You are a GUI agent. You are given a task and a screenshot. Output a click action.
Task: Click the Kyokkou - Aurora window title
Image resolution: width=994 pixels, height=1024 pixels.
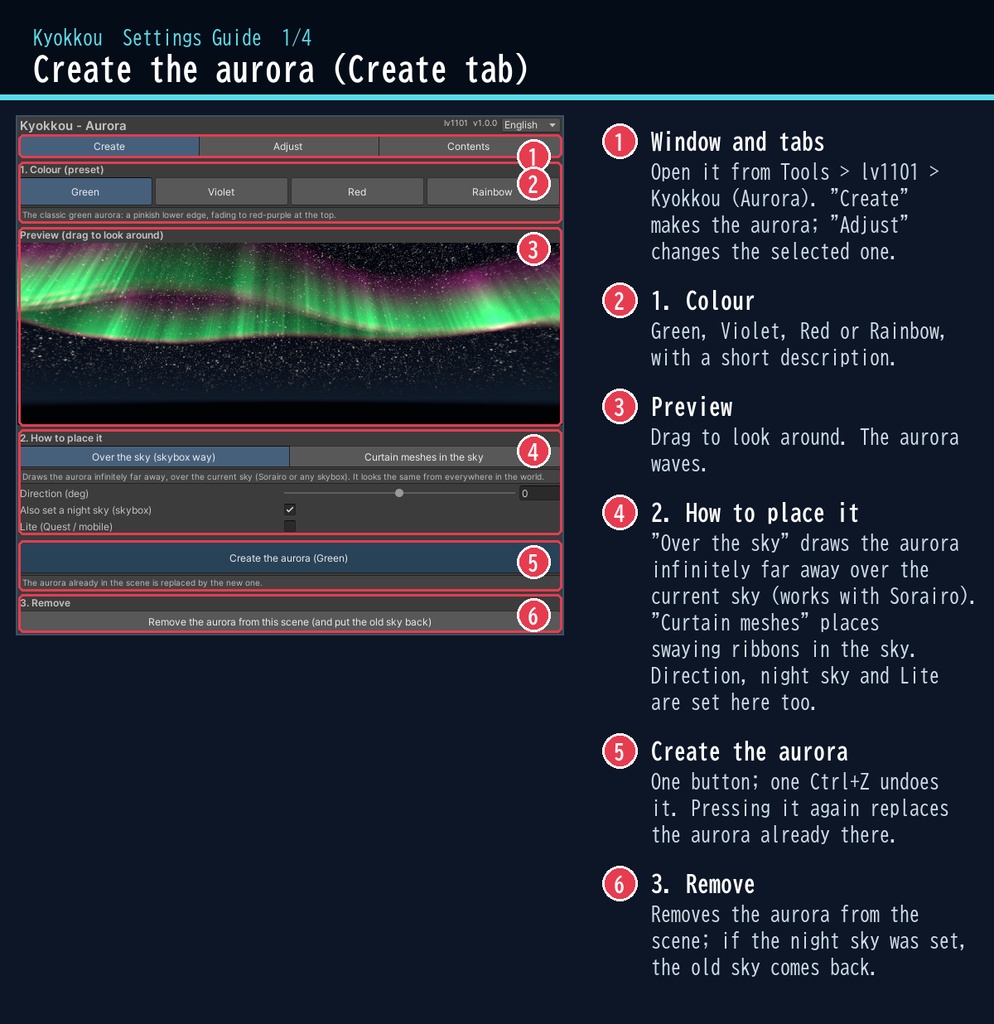(x=73, y=125)
